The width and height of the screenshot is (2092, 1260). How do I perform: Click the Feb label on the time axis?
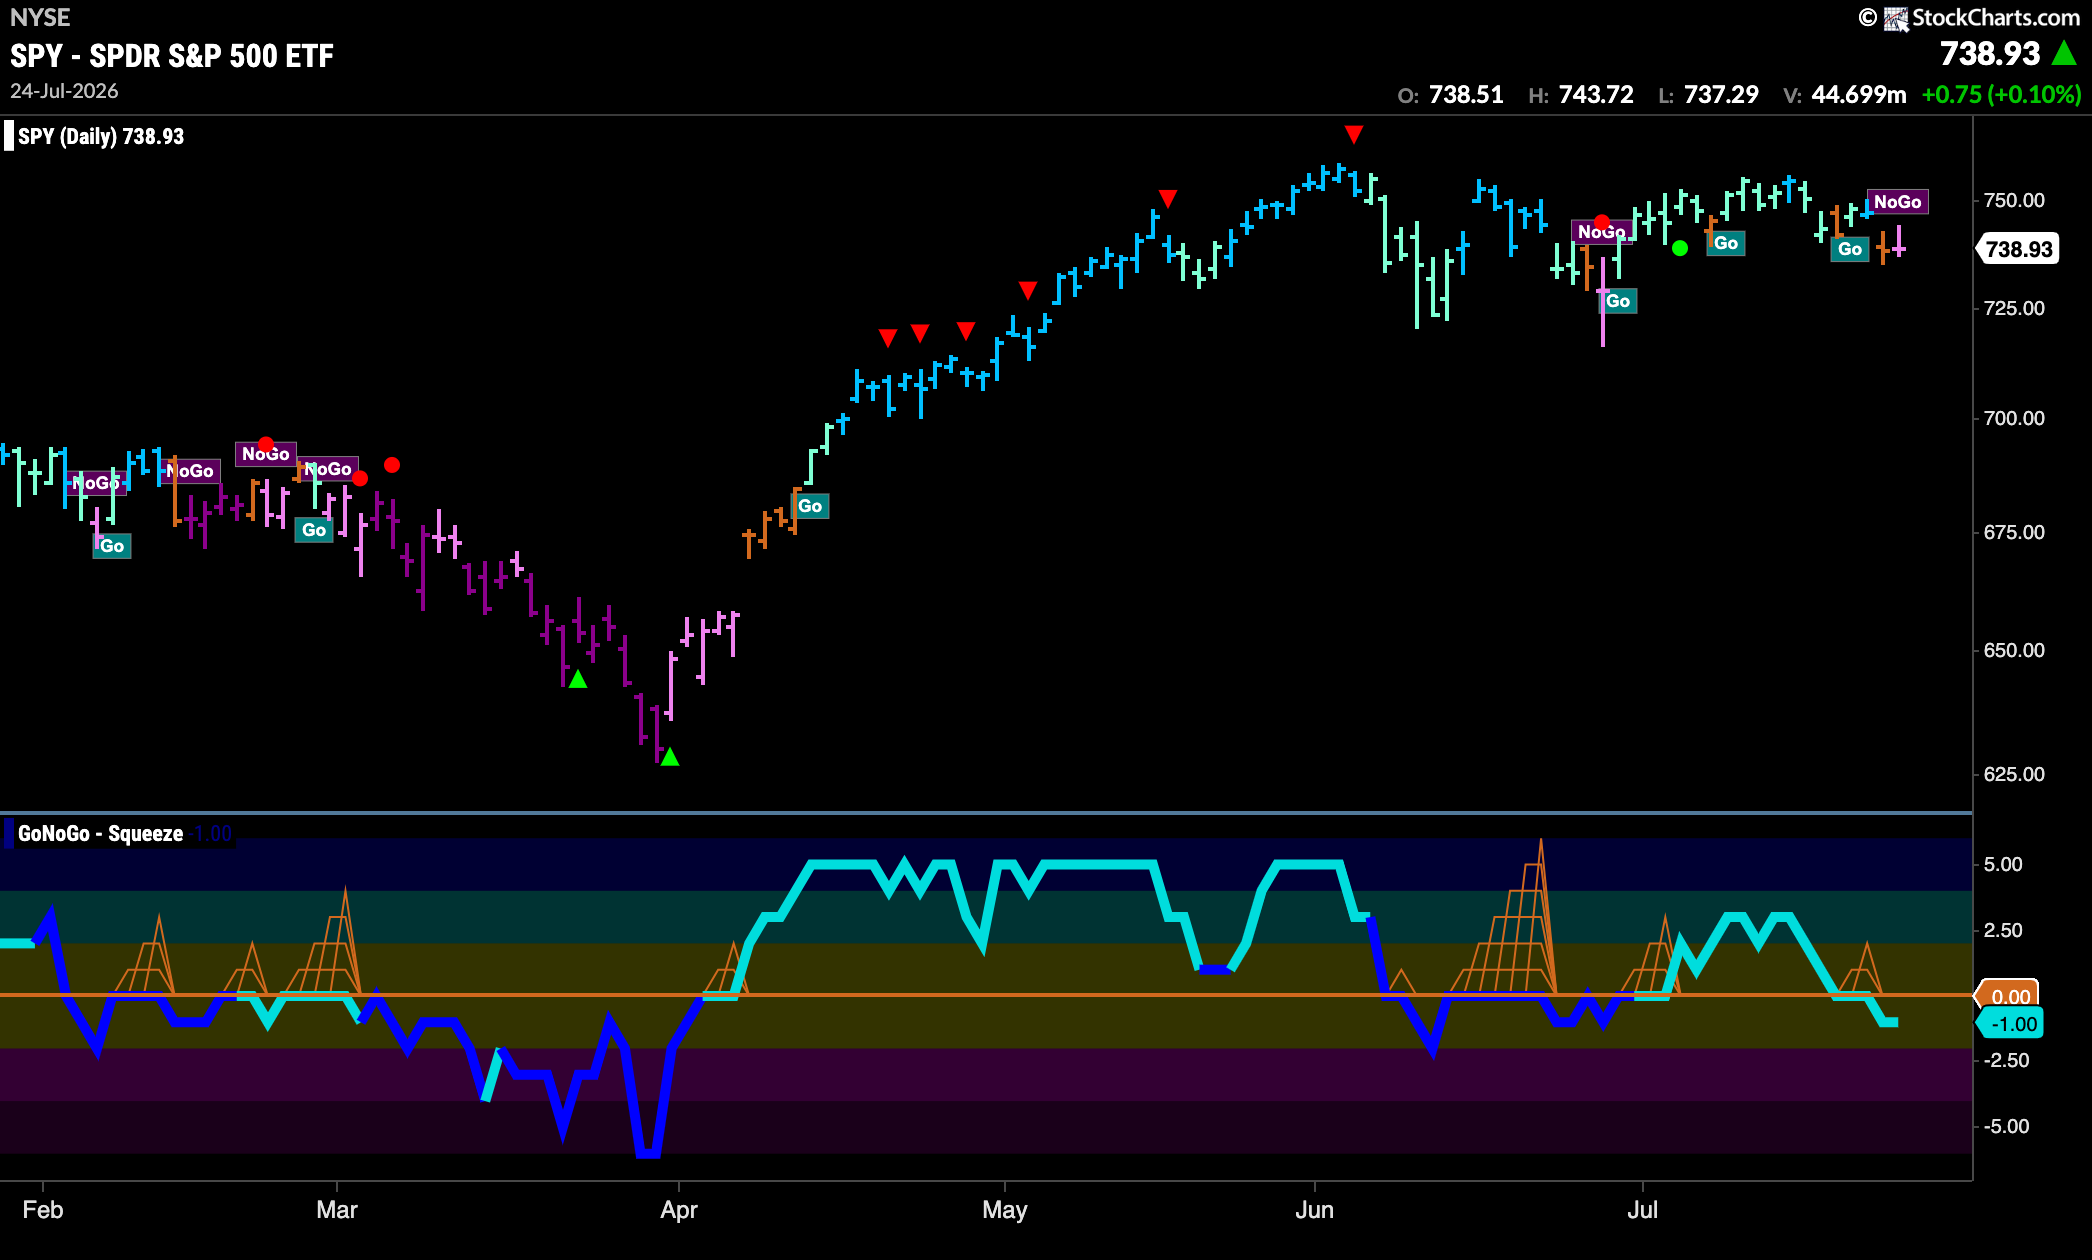tap(43, 1210)
